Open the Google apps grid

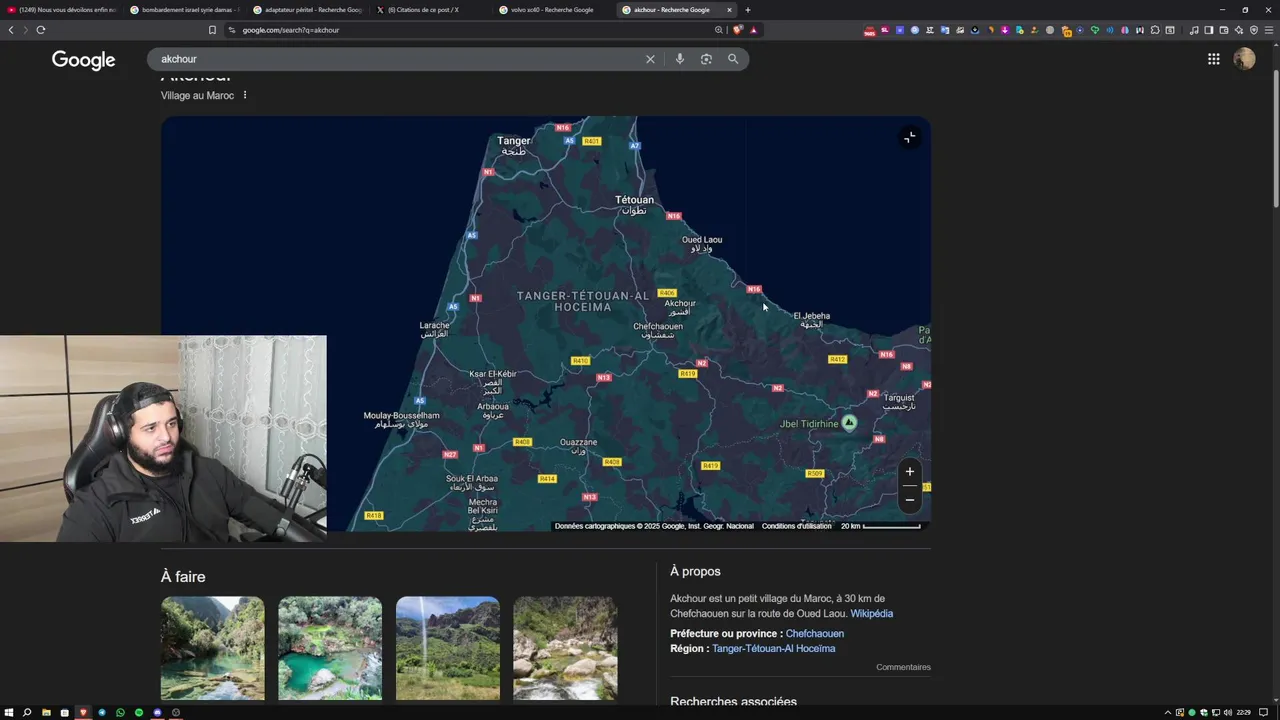pyautogui.click(x=1213, y=59)
